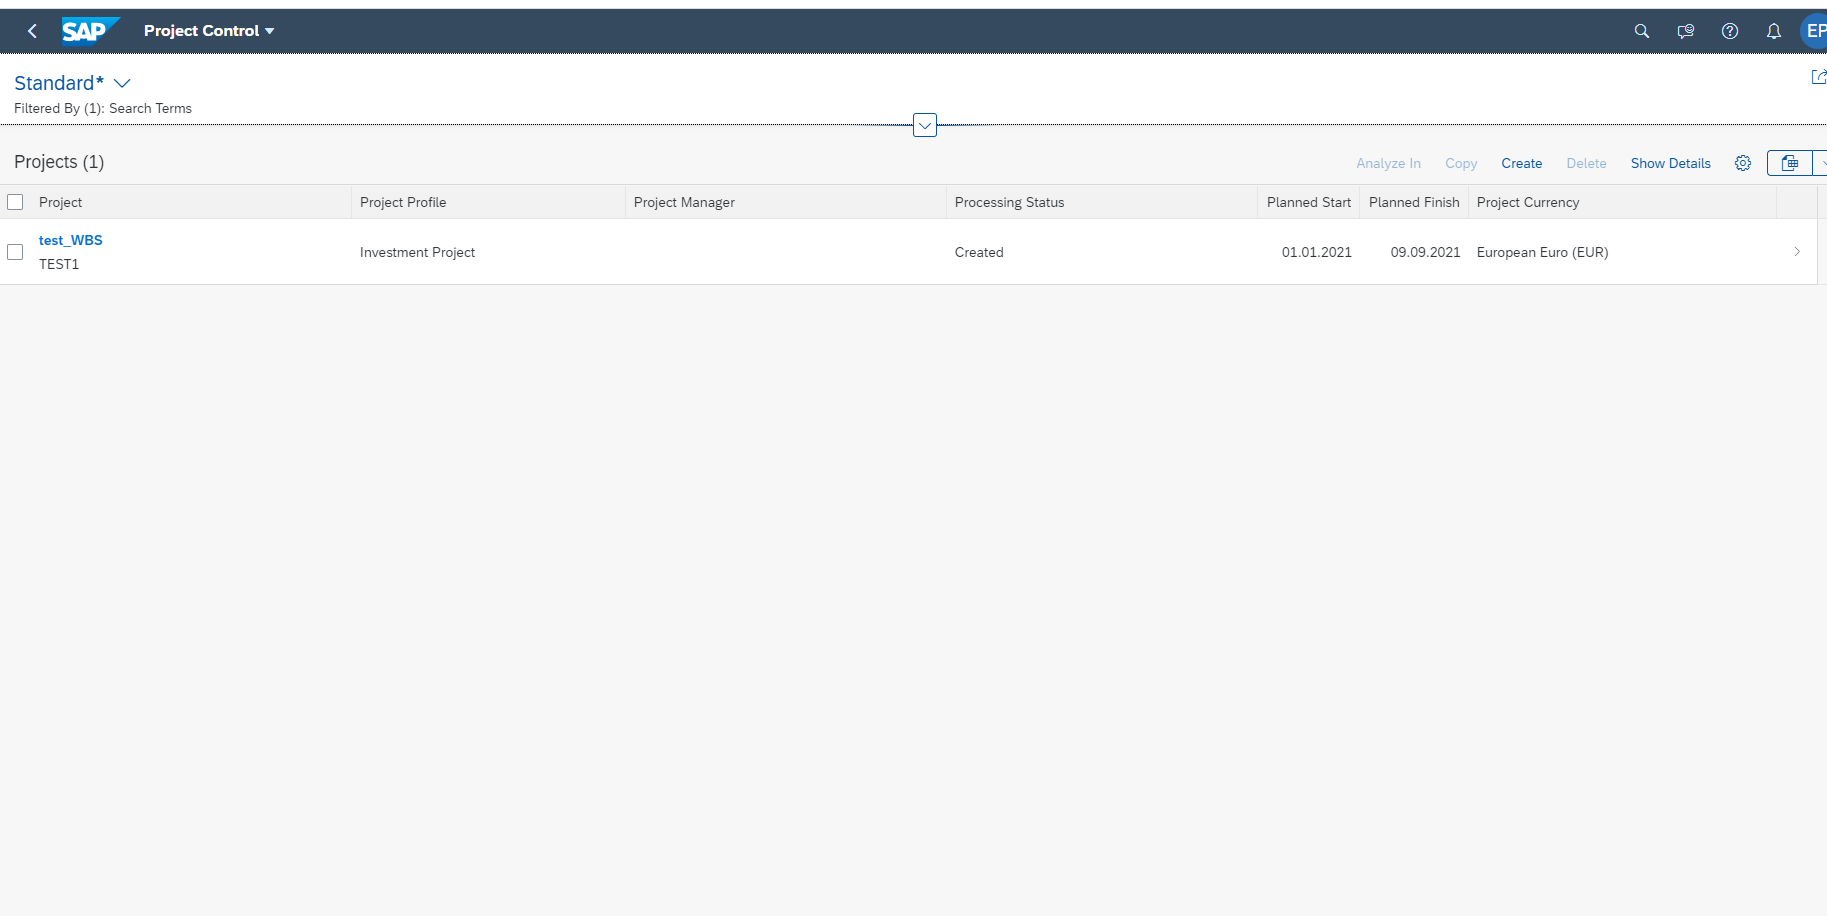Open the EP user profile avatar
The image size is (1827, 916).
[1814, 31]
